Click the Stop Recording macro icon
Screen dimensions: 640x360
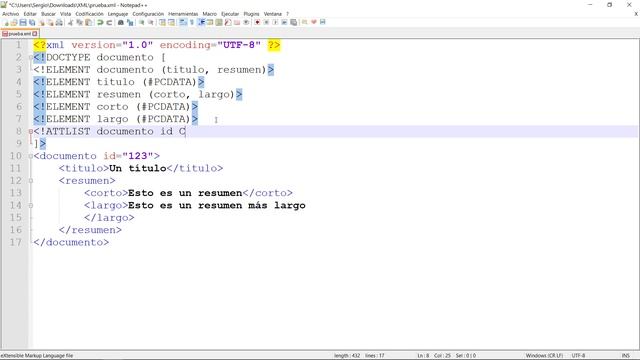[x=266, y=22]
